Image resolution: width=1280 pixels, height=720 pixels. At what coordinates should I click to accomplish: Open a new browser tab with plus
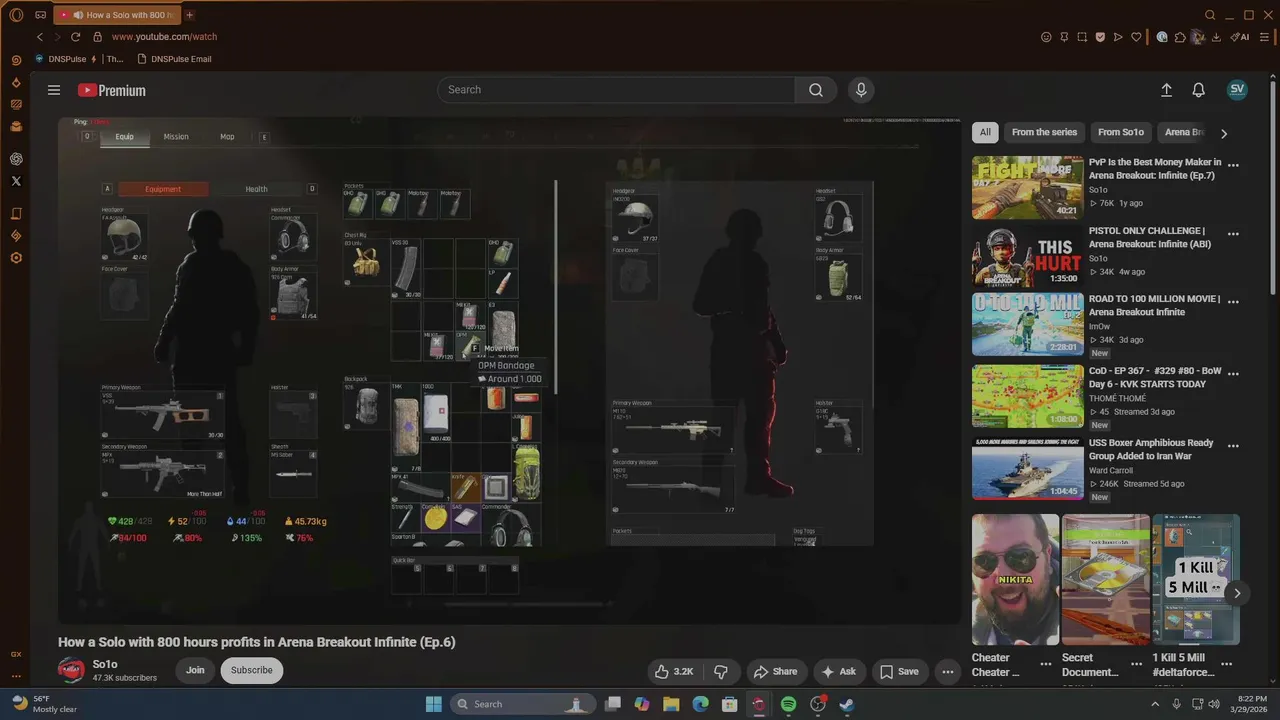[190, 15]
